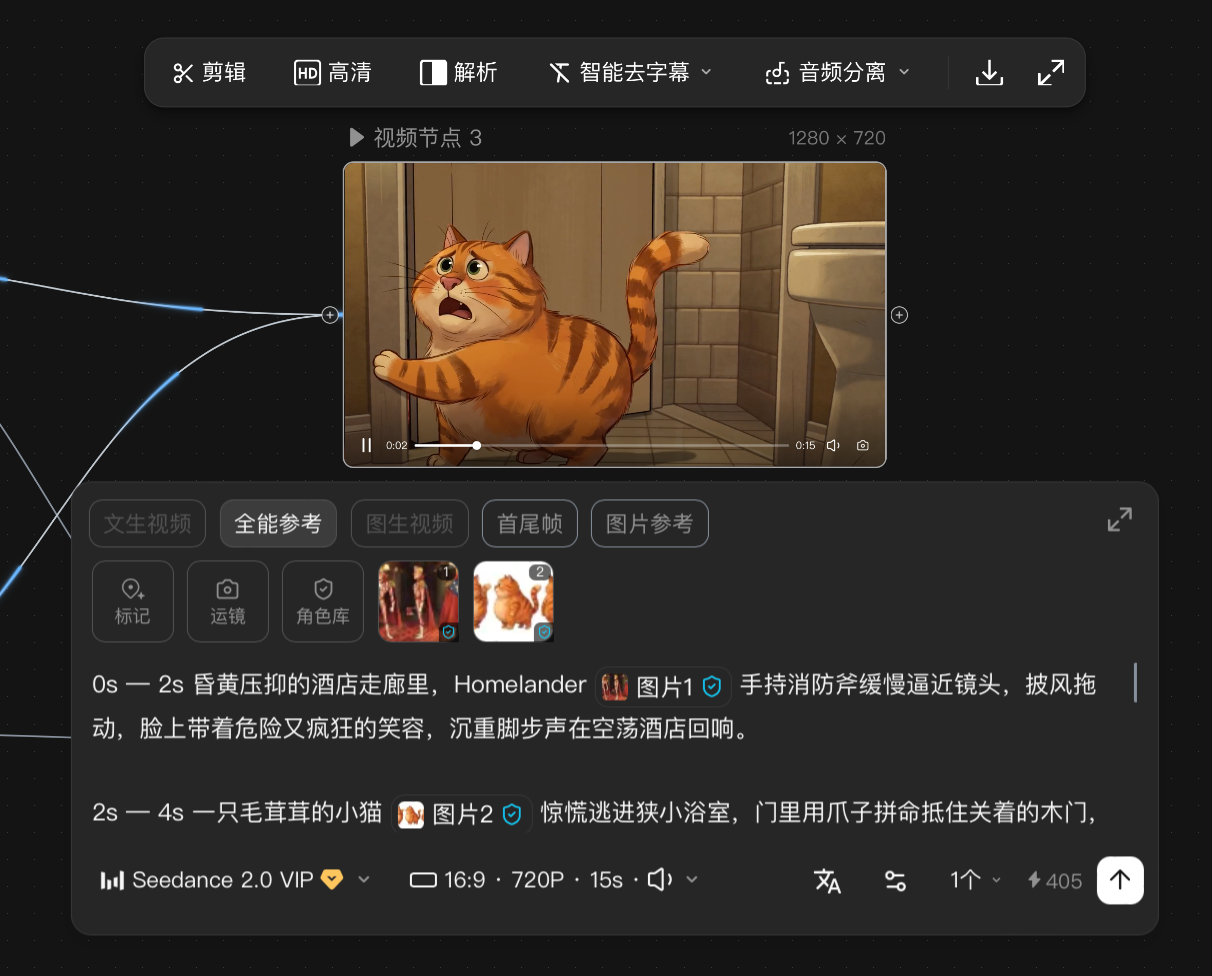1212x976 pixels.
Task: Select reference image thumbnail 1
Action: click(418, 601)
